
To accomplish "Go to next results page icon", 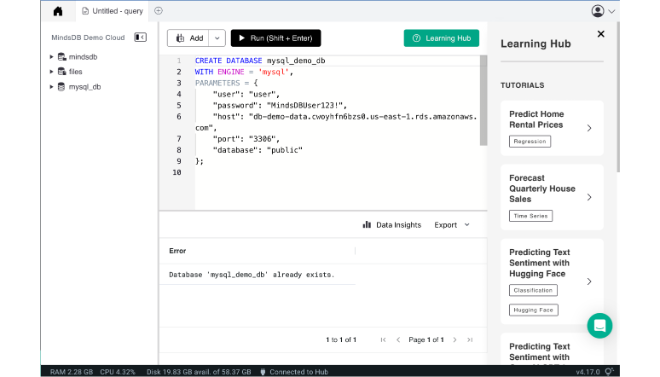I will 455,340.
